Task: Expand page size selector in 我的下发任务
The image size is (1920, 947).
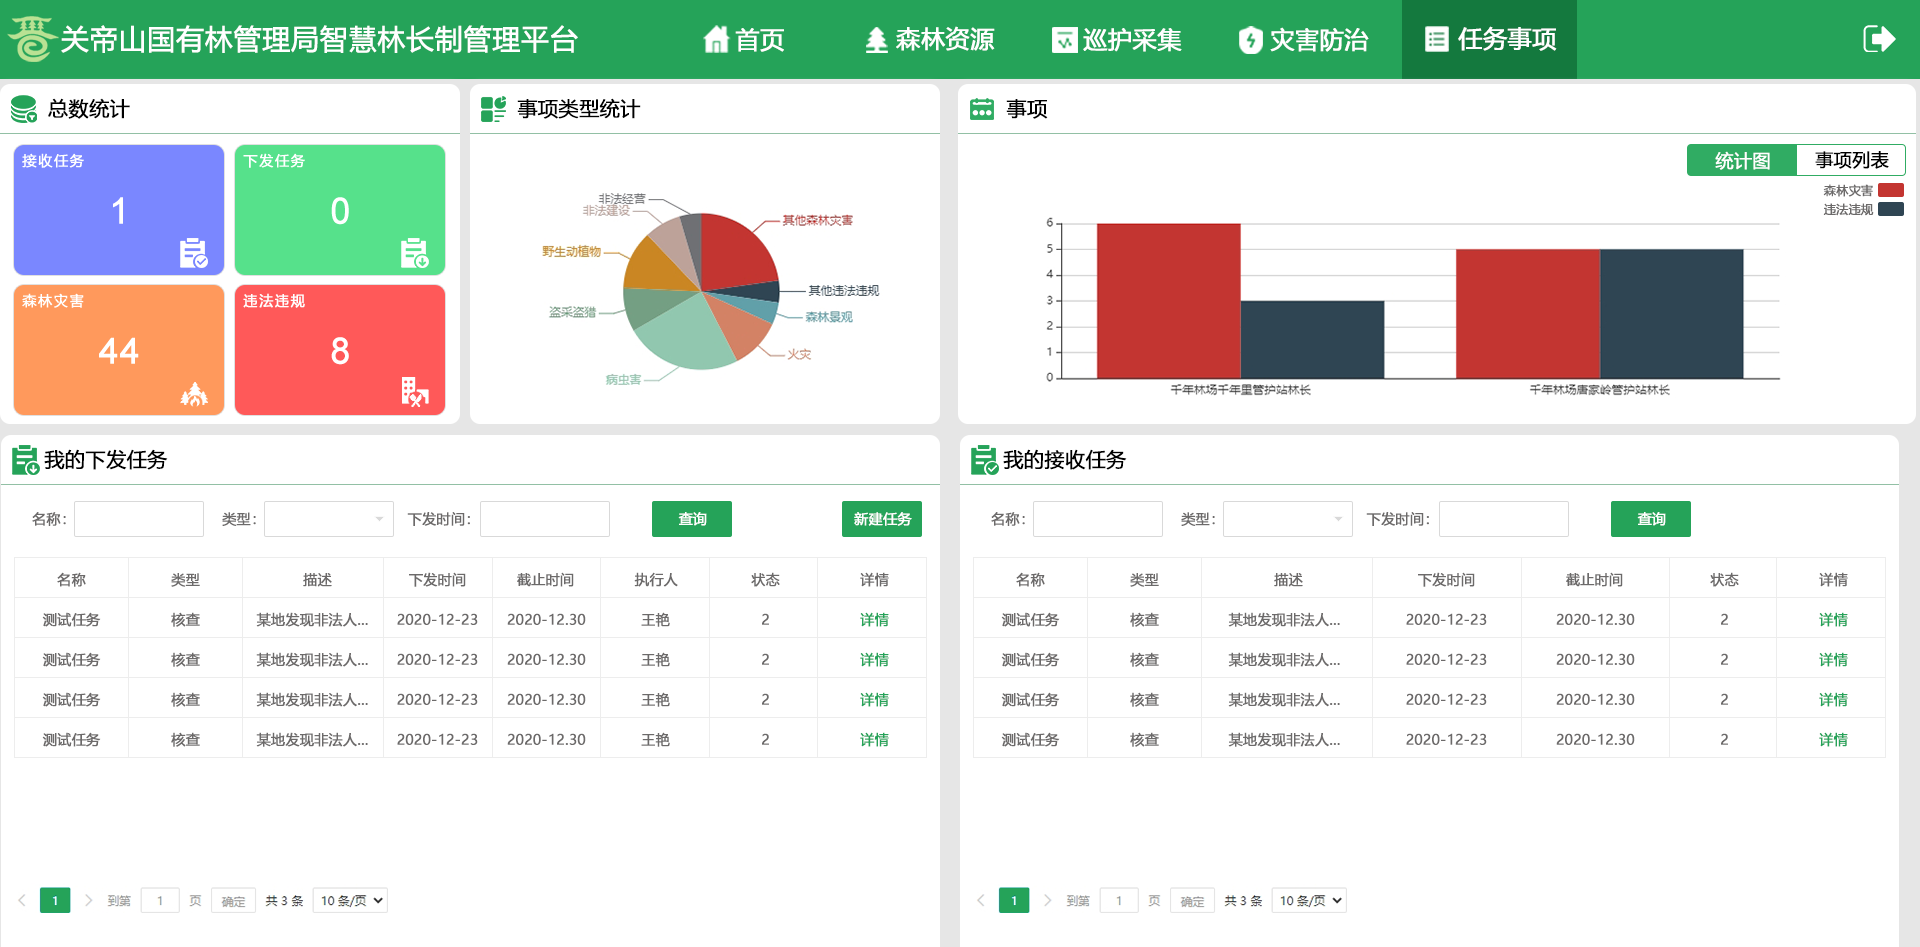Action: pyautogui.click(x=350, y=900)
